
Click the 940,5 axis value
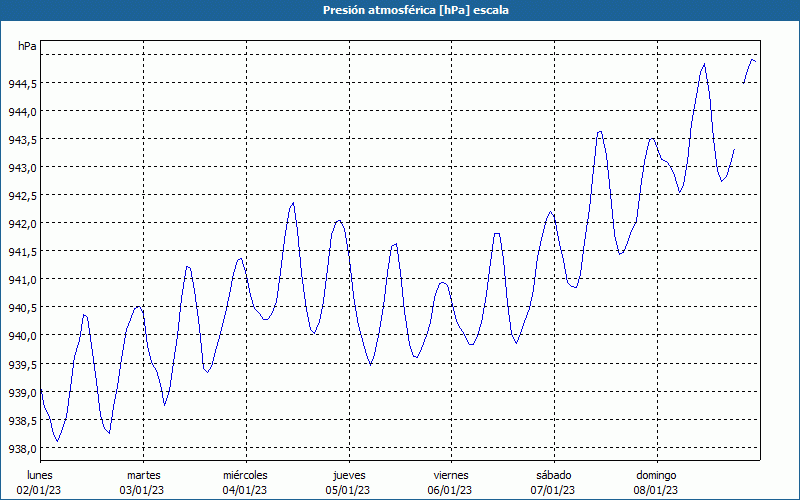coord(22,308)
